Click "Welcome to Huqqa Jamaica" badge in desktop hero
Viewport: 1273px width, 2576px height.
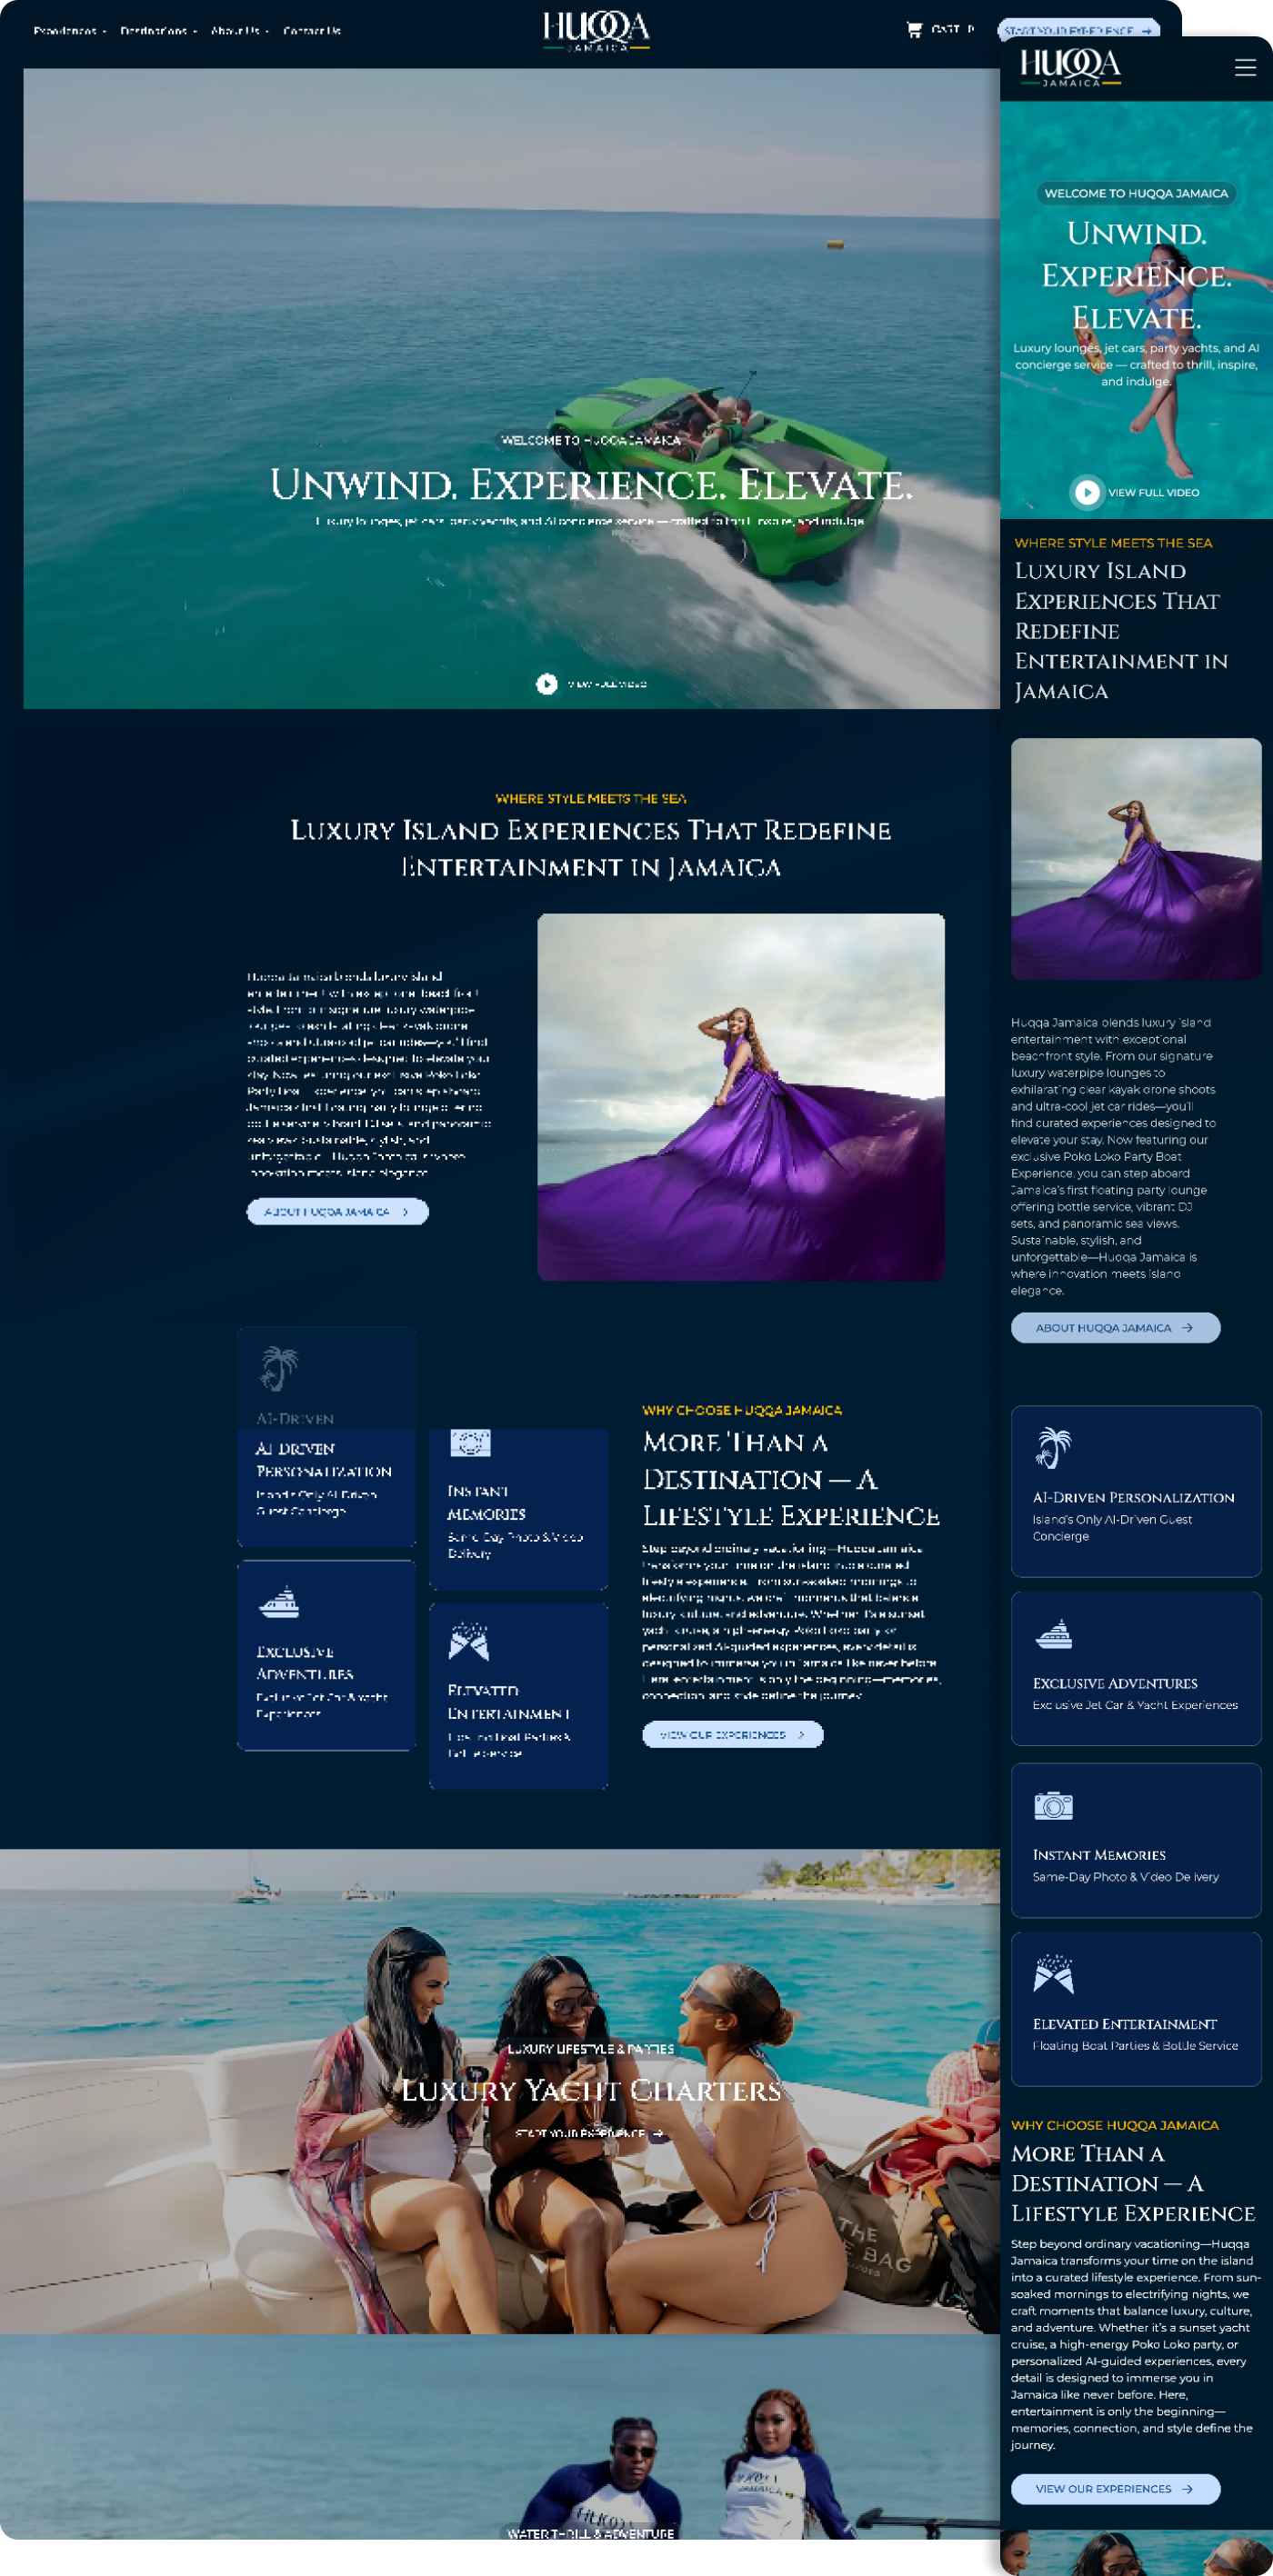tap(591, 440)
